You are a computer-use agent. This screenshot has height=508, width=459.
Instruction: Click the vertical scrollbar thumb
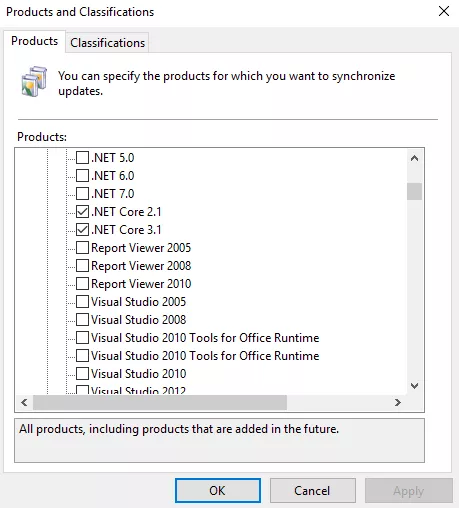(414, 191)
